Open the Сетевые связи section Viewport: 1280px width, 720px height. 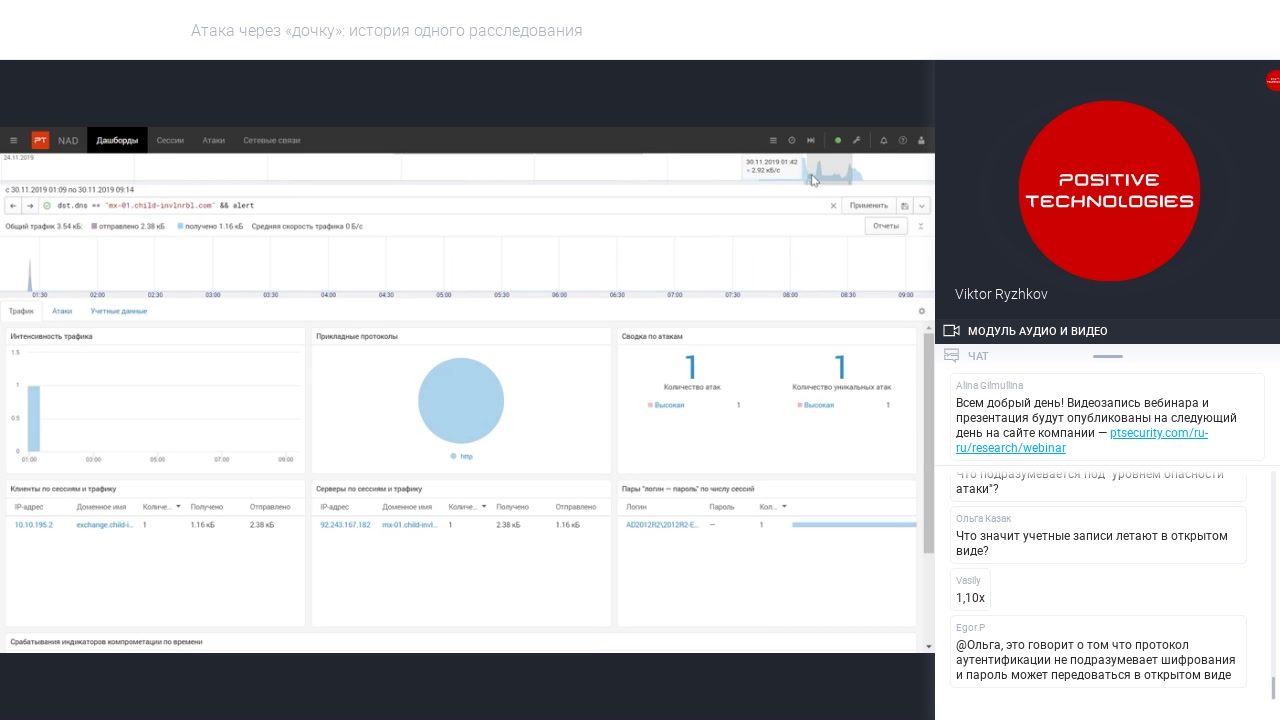click(271, 140)
